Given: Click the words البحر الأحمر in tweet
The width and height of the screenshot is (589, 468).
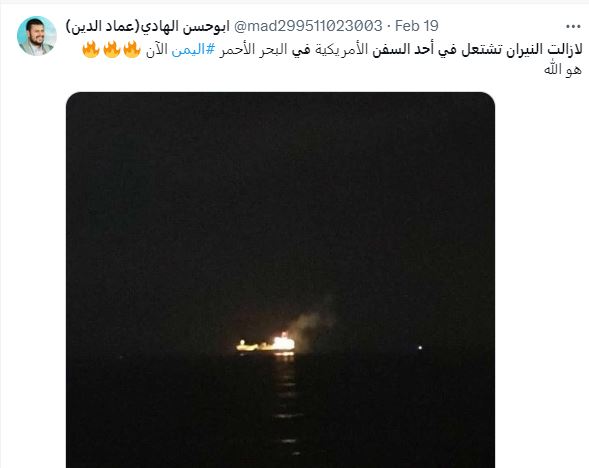Looking at the screenshot, I should coord(253,50).
